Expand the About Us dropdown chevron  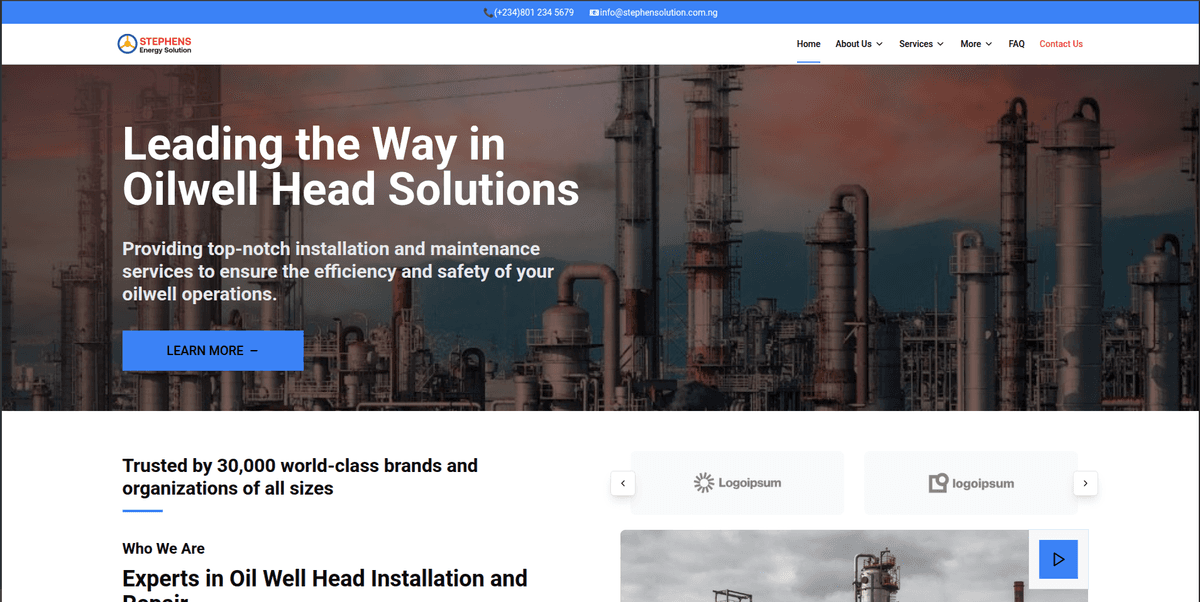(880, 44)
